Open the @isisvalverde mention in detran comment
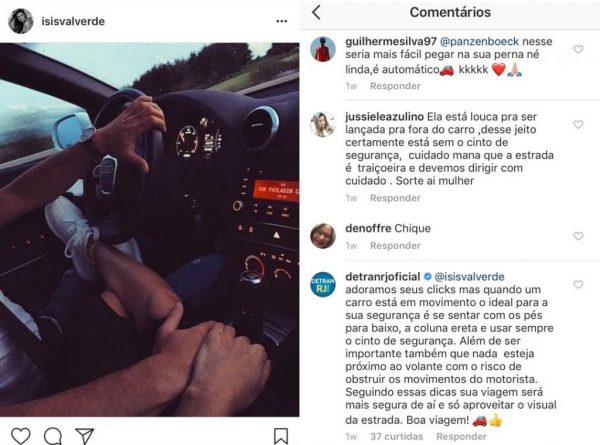Image resolution: width=600 pixels, height=445 pixels. (x=470, y=277)
